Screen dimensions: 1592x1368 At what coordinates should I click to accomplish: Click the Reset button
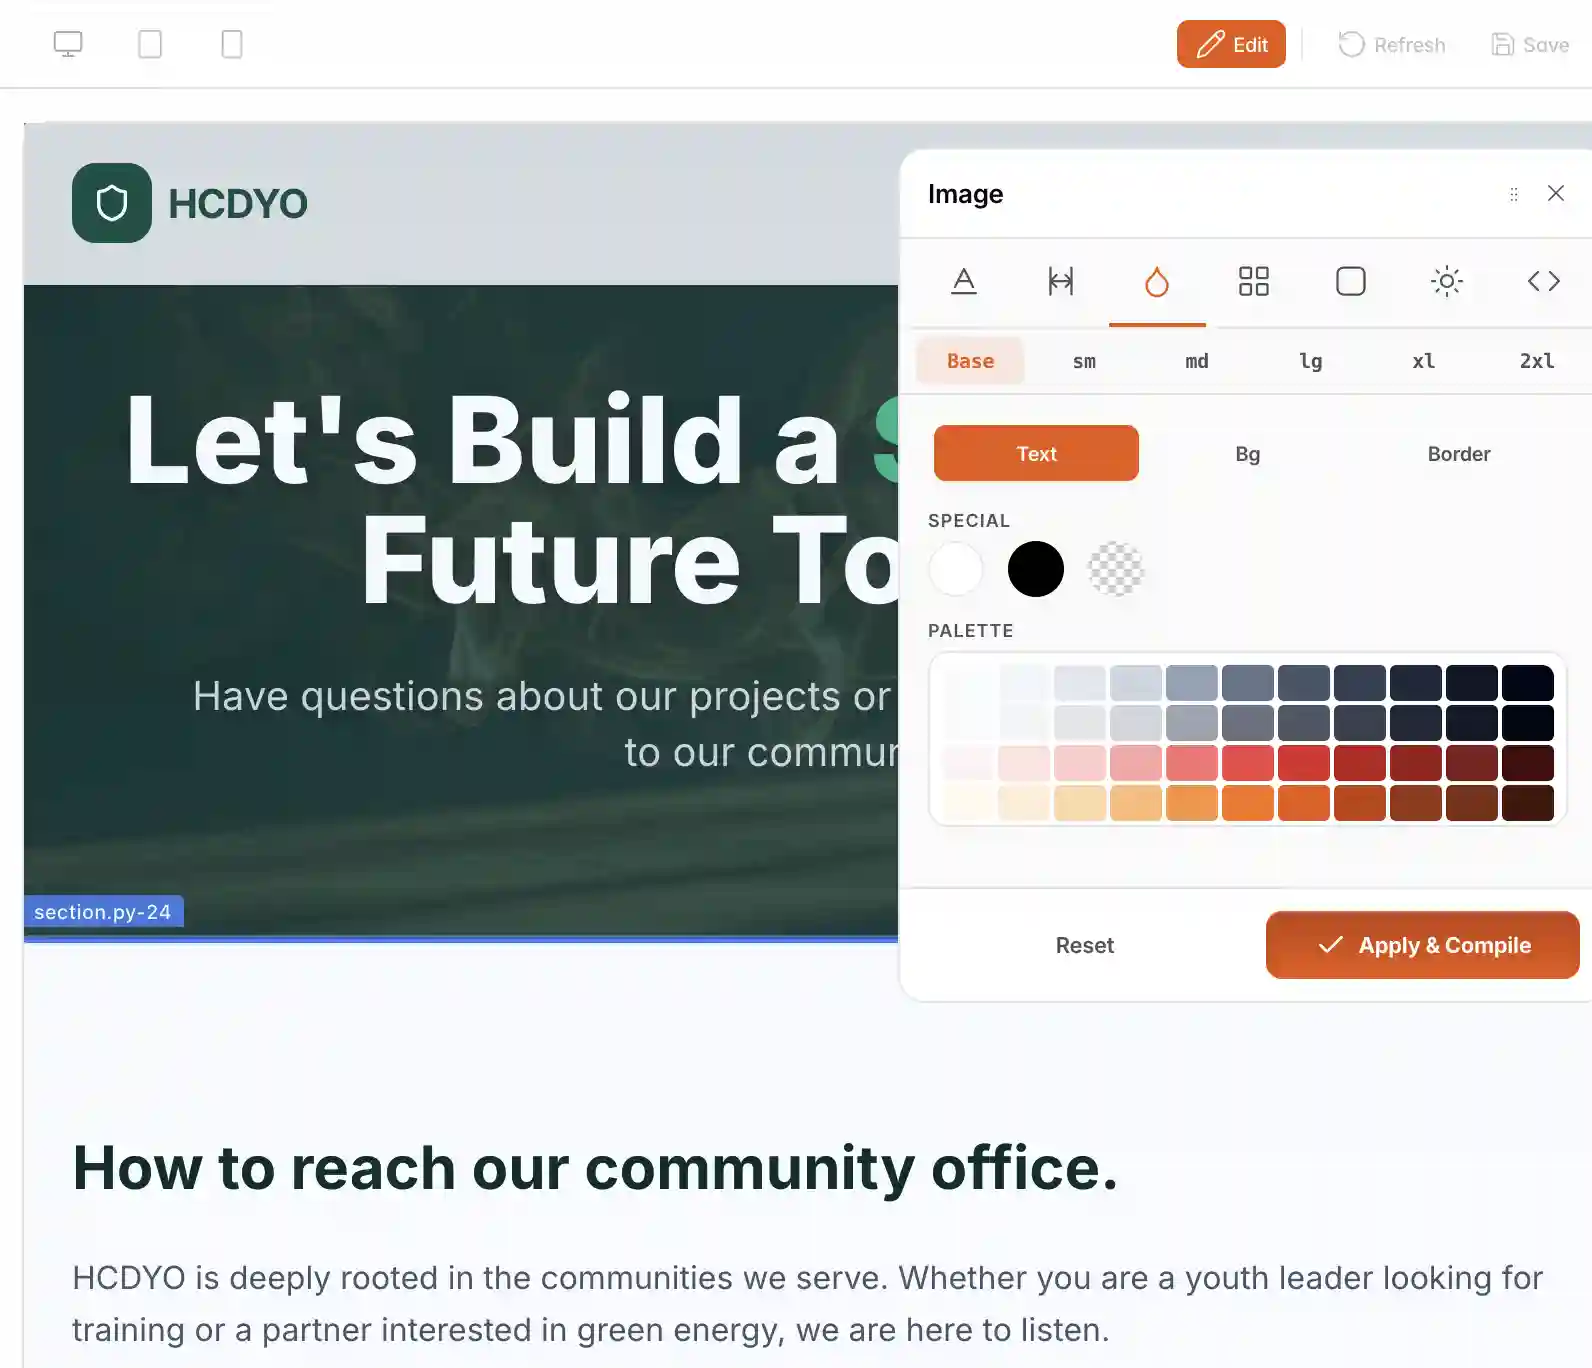click(1085, 945)
